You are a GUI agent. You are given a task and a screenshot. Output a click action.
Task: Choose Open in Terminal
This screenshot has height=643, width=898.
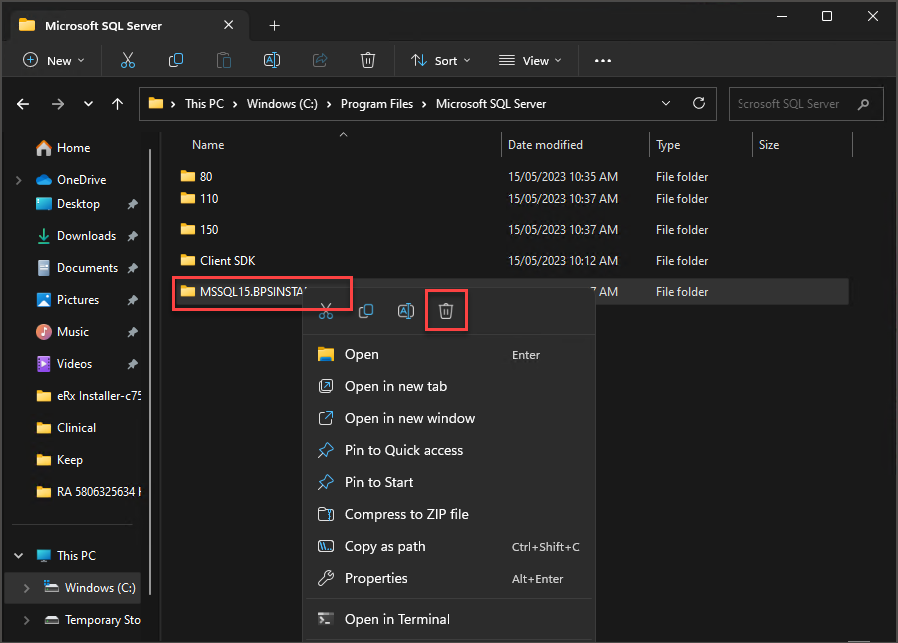[x=449, y=620]
